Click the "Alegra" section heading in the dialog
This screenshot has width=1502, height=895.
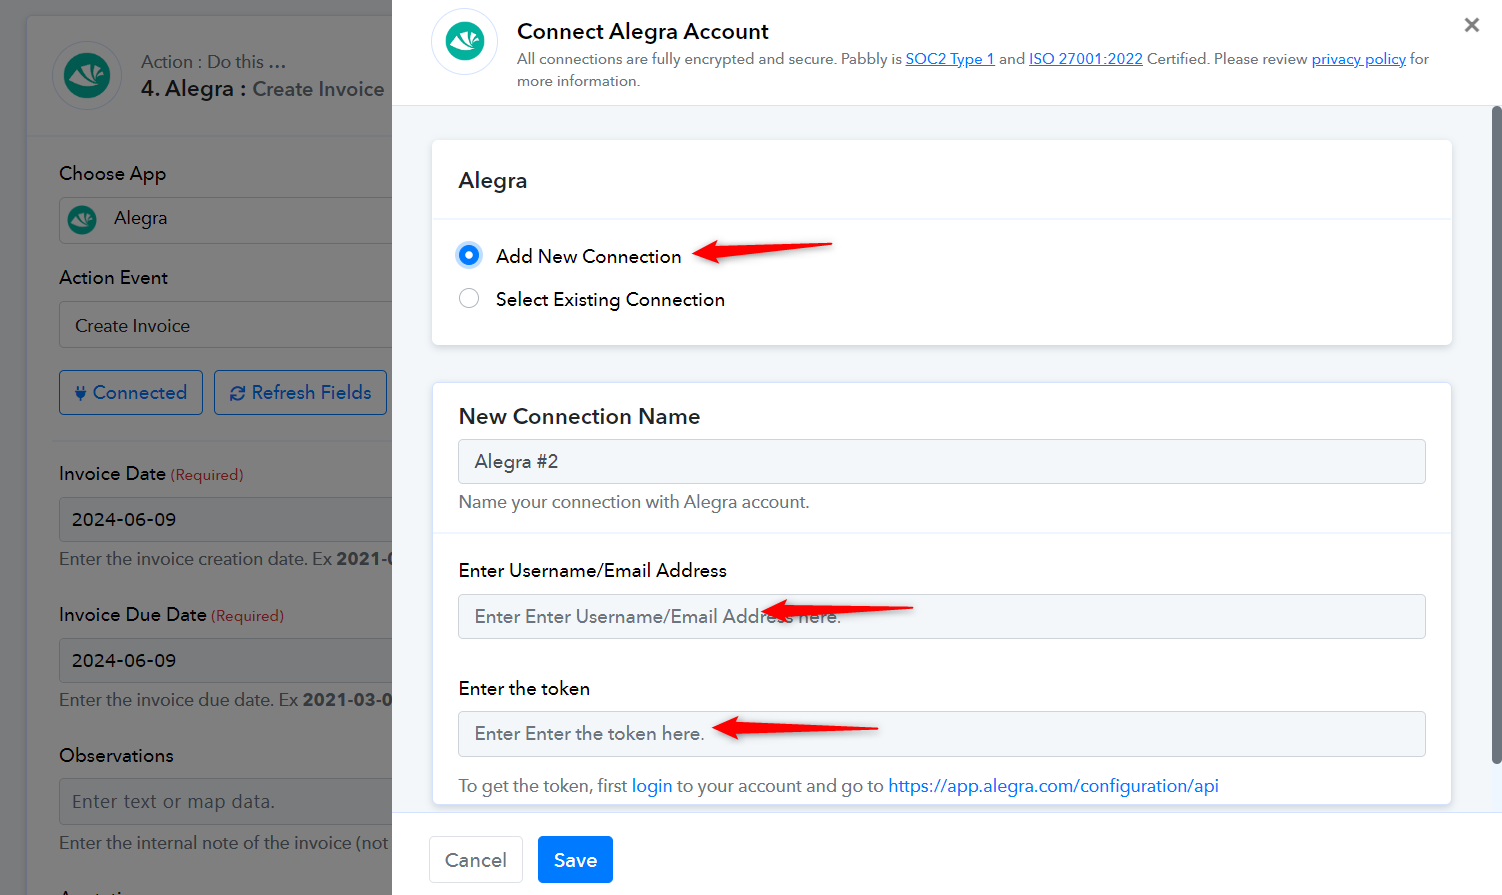(x=493, y=181)
